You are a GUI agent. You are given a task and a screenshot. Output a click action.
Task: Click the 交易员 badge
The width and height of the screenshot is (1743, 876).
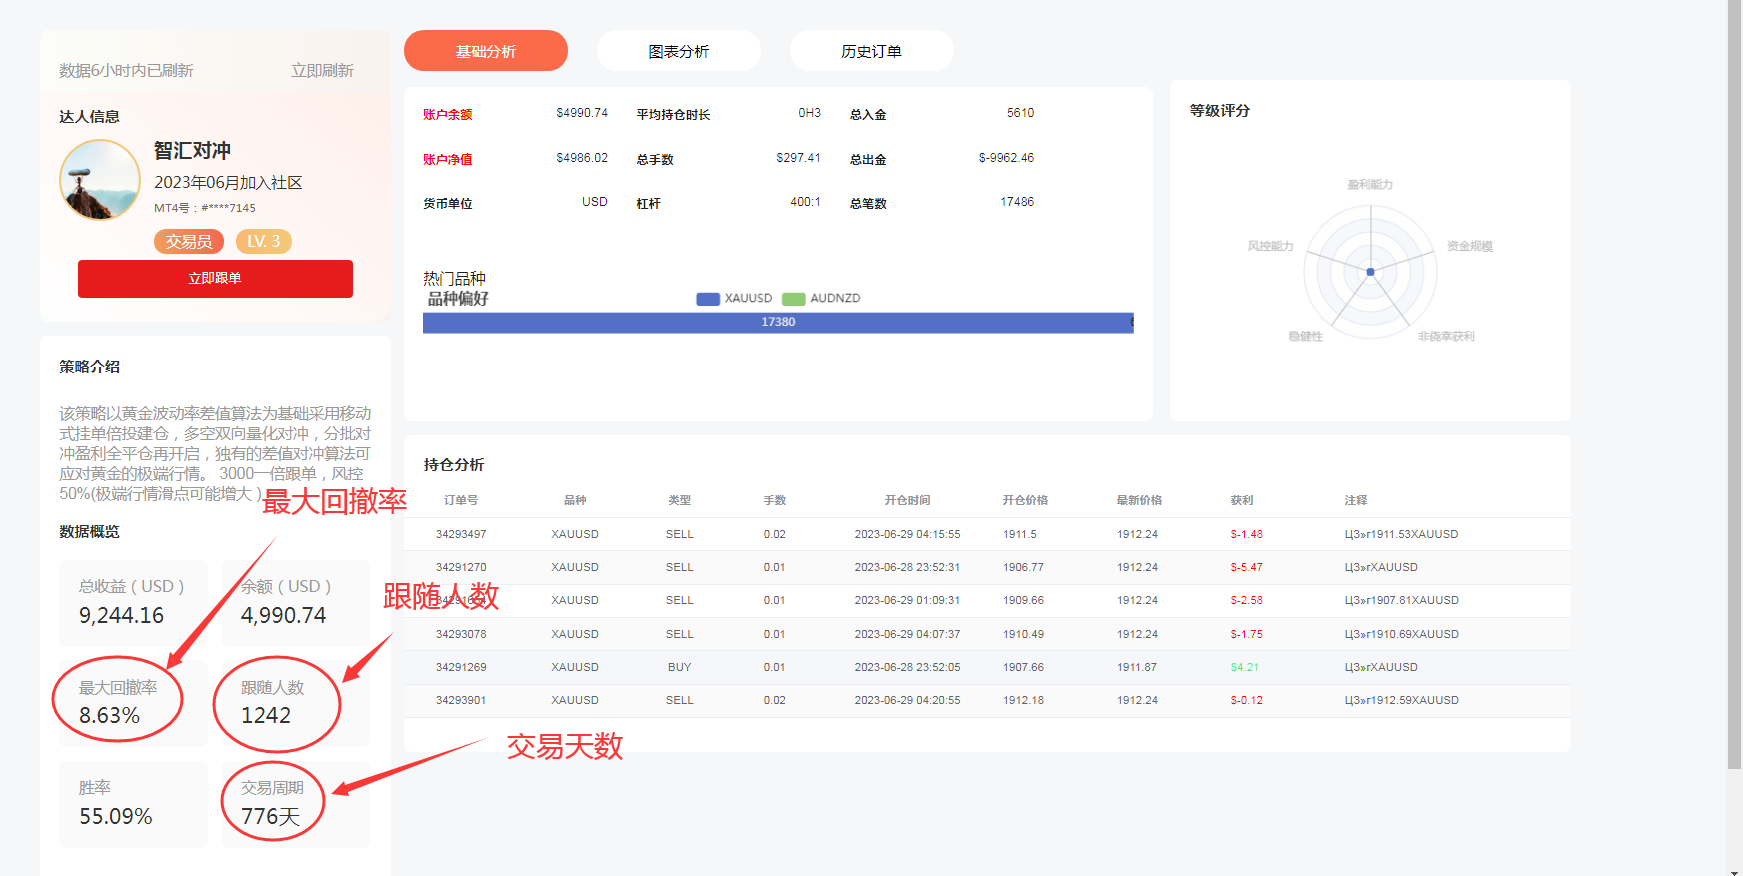[x=189, y=241]
